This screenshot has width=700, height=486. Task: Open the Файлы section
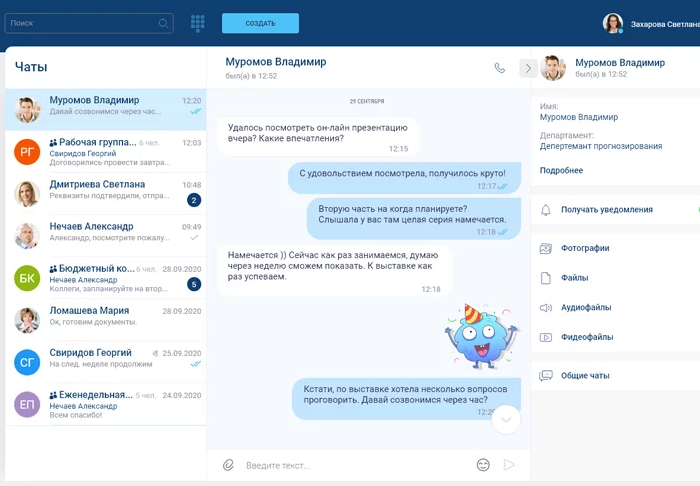574,278
